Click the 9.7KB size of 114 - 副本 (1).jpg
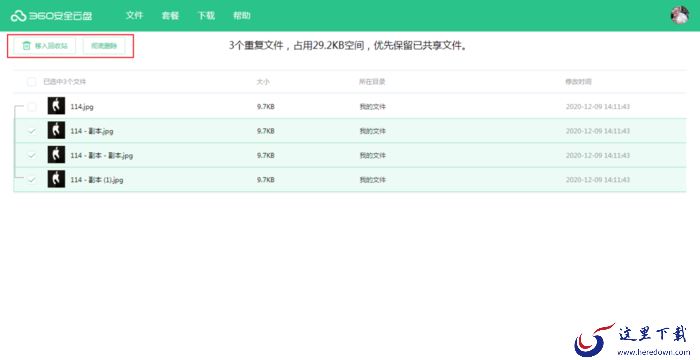 (x=266, y=180)
